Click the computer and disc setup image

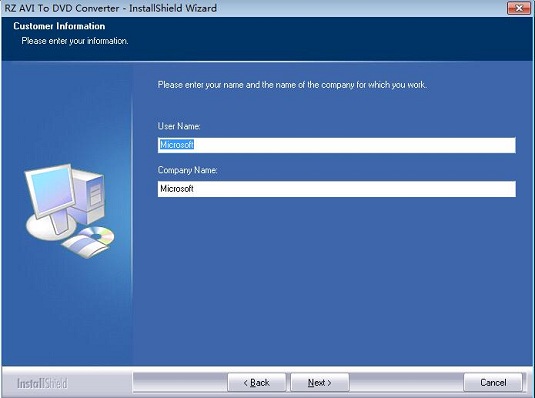tap(69, 211)
